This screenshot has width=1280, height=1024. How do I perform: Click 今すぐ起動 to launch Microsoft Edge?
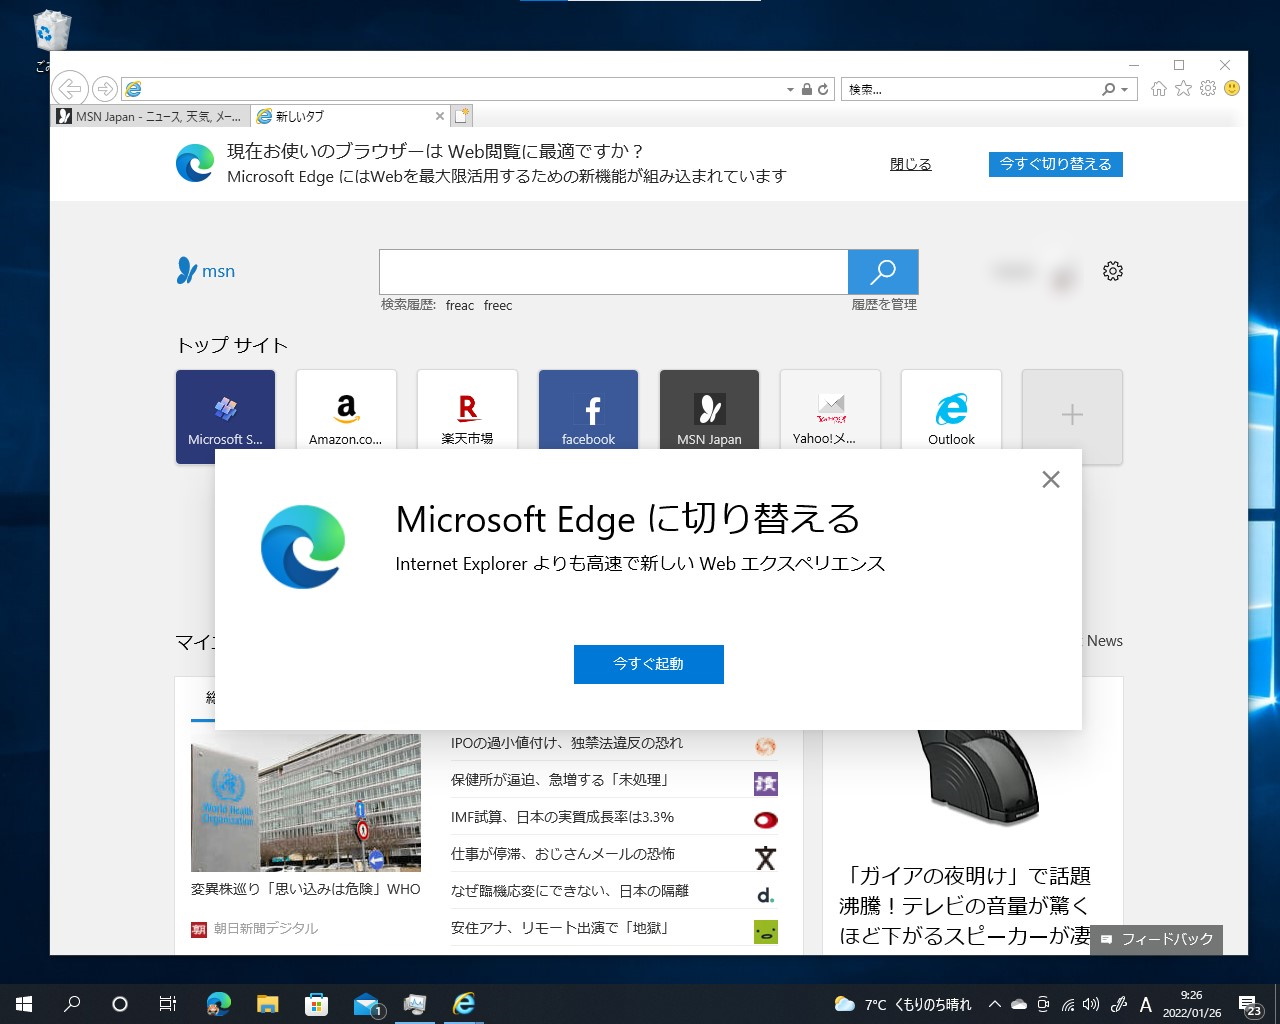coord(648,664)
